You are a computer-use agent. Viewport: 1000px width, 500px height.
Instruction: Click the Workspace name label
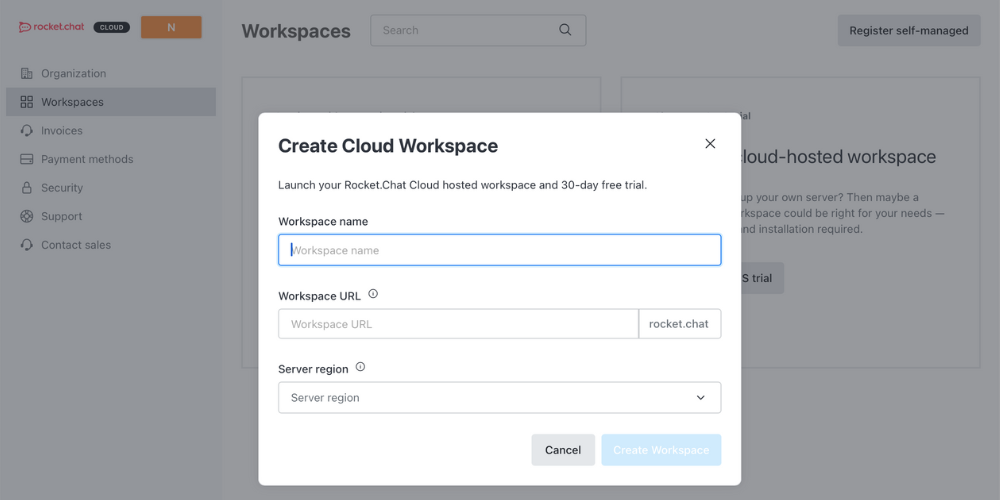point(323,221)
